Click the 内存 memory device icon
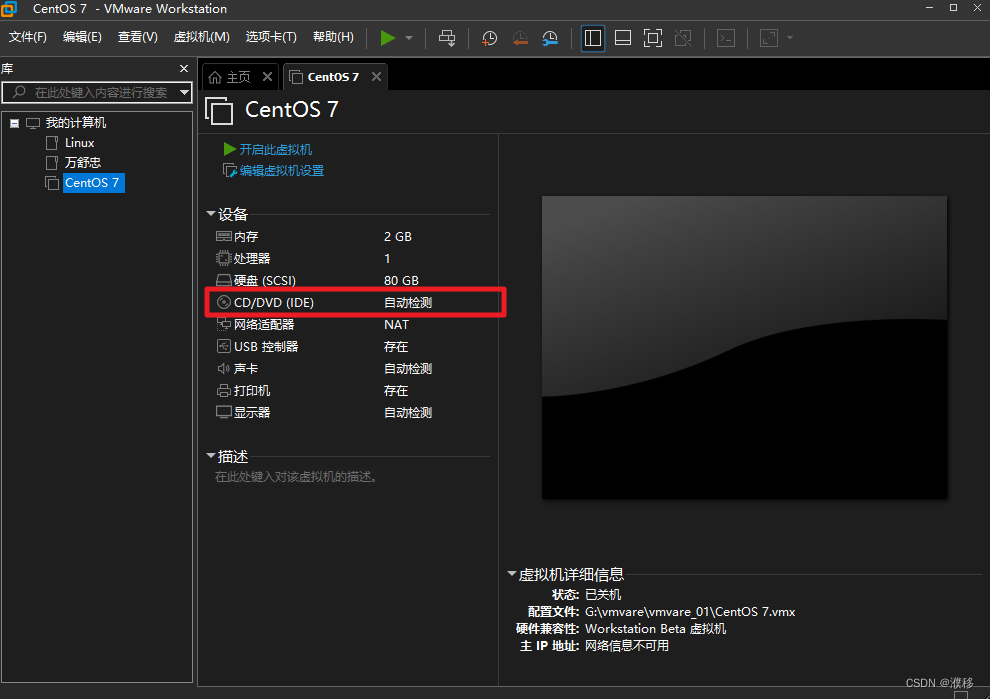The height and width of the screenshot is (699, 990). click(x=224, y=236)
